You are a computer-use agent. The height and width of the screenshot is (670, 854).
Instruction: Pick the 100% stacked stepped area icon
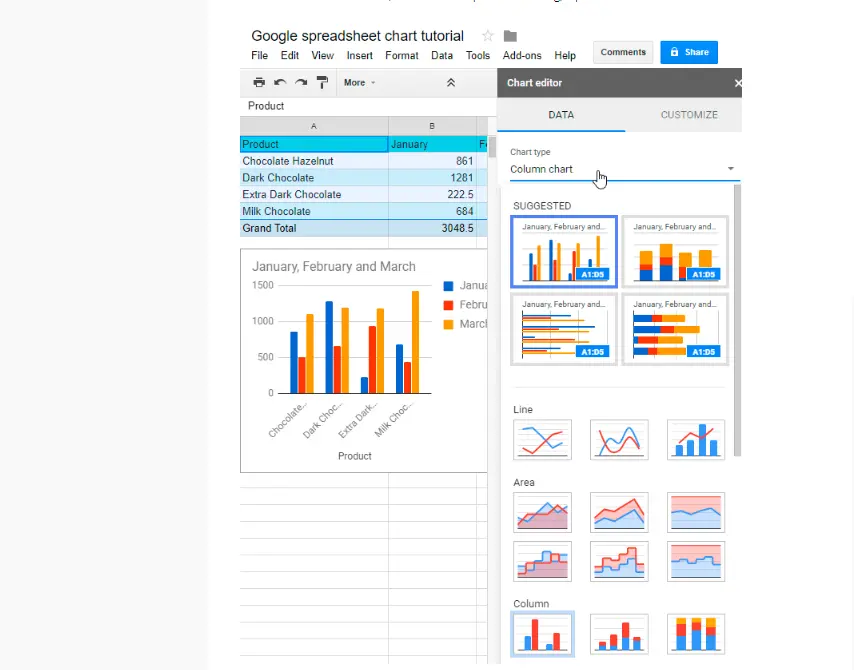pos(696,561)
